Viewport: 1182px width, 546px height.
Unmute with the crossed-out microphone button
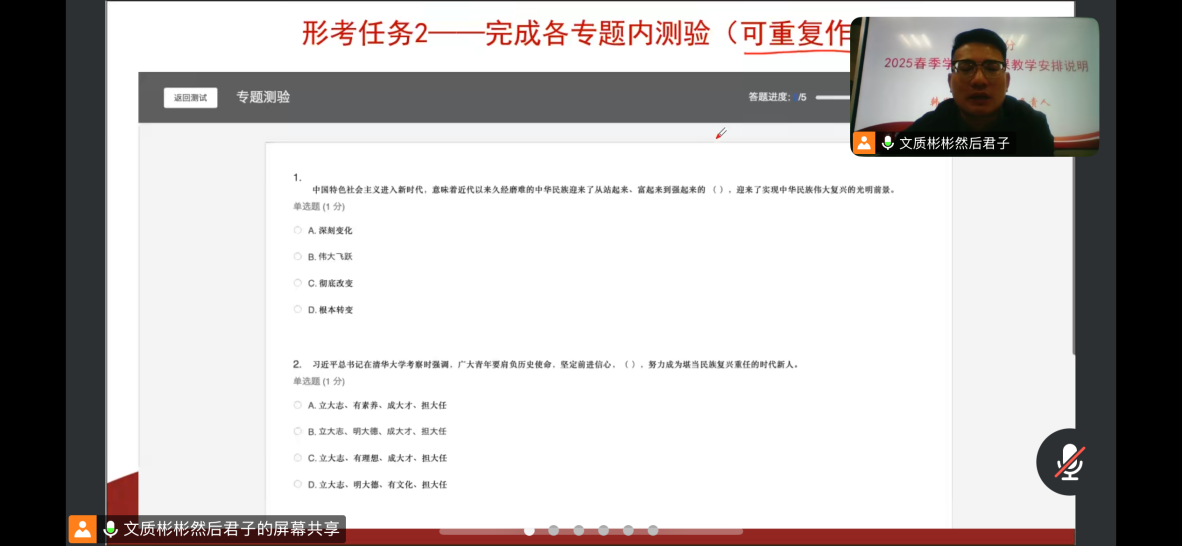coord(1069,462)
